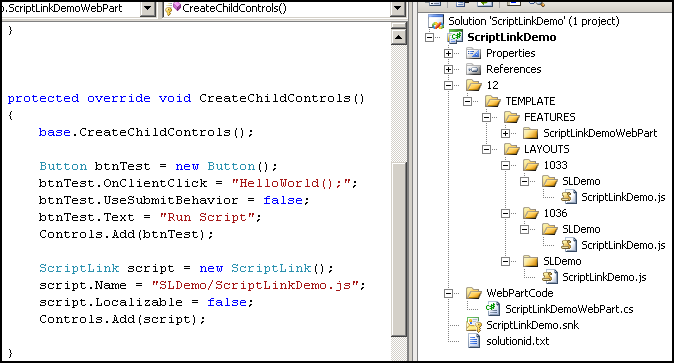
Task: Select the SLDemo folder icon directly under LAYOUTS
Action: coord(530,261)
